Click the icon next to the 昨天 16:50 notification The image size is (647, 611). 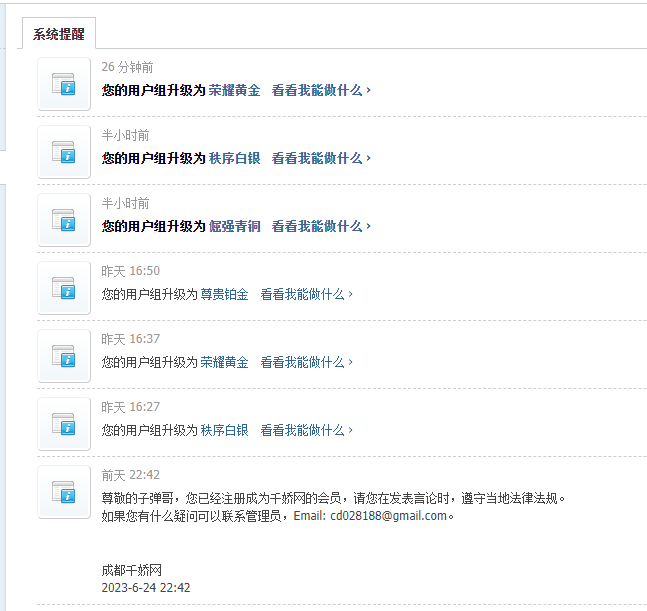[64, 288]
